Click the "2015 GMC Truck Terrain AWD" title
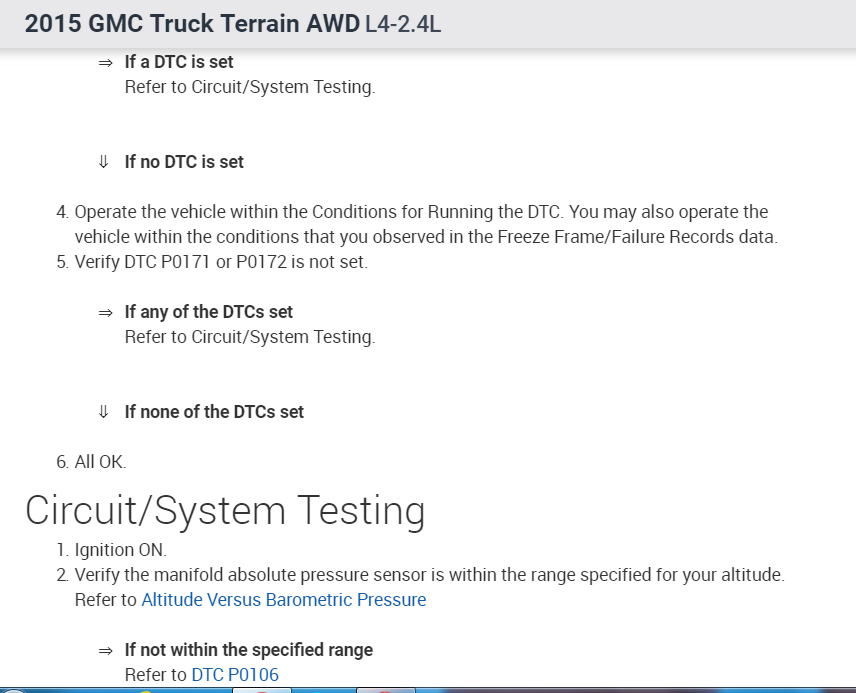856x693 pixels. pos(192,24)
